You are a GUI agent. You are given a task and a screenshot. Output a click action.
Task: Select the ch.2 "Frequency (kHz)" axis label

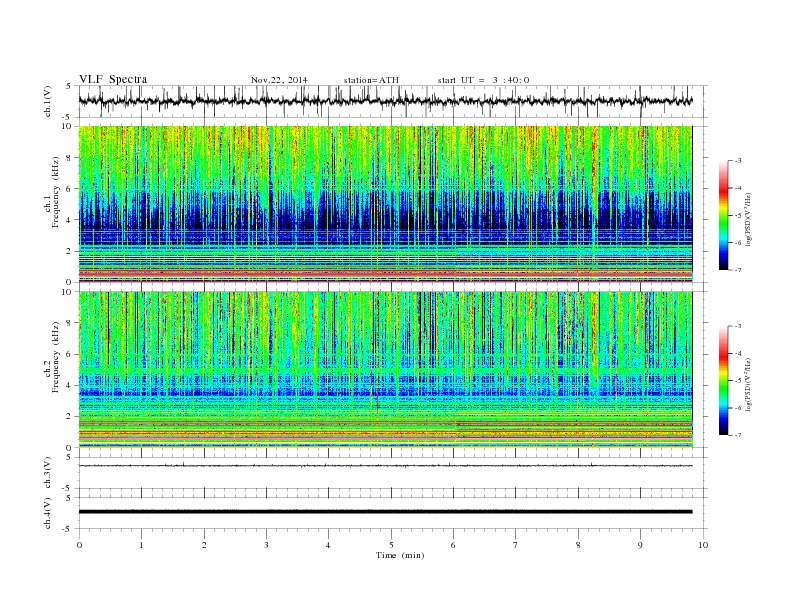click(x=56, y=358)
